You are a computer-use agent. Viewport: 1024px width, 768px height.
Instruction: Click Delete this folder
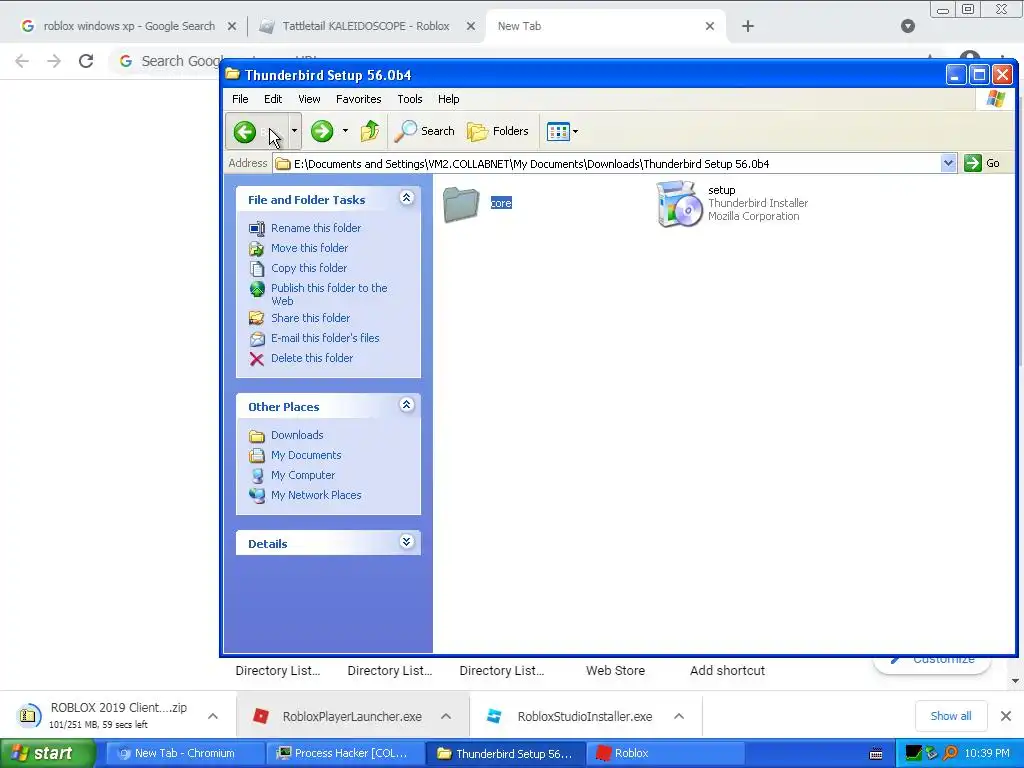point(312,359)
